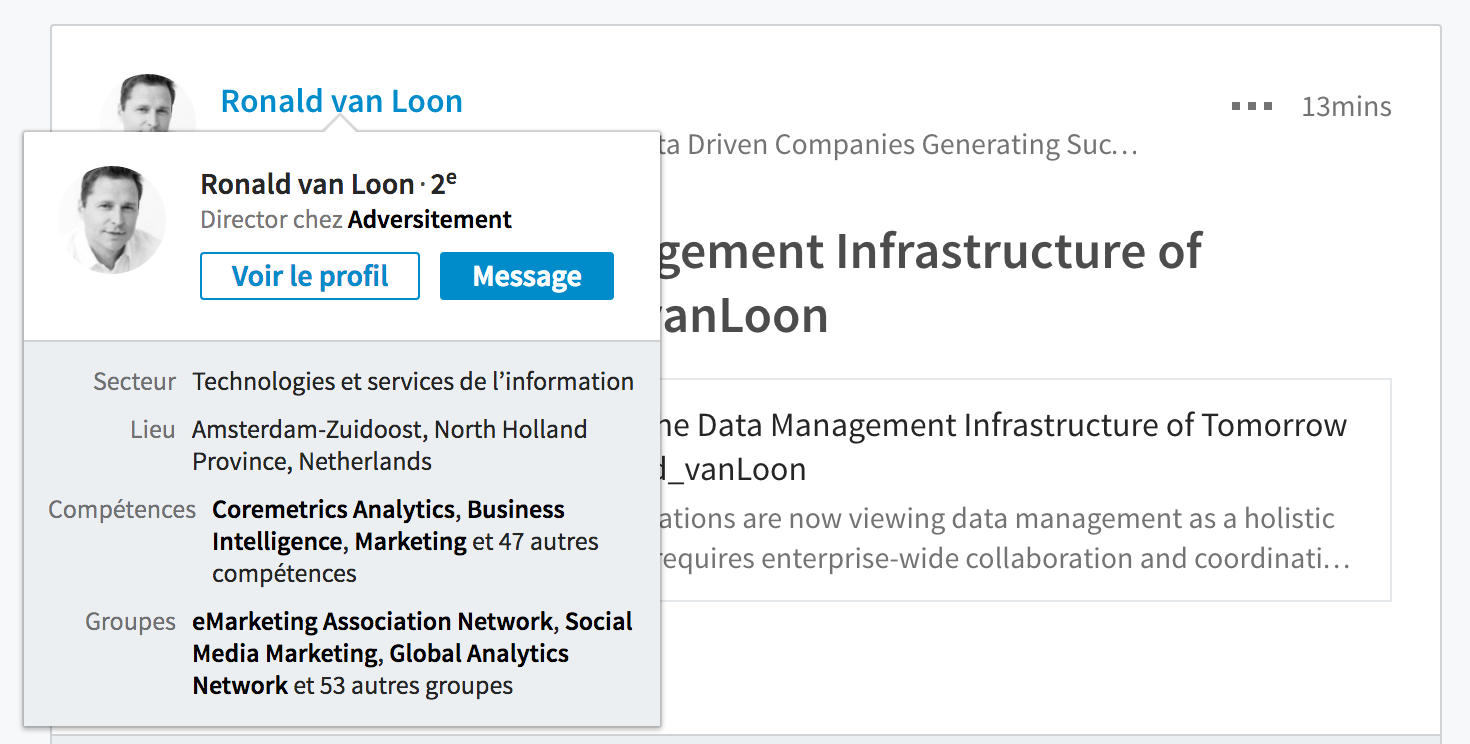Screen dimensions: 1470x744
Task: Open the three-dot post options menu
Action: (1252, 106)
